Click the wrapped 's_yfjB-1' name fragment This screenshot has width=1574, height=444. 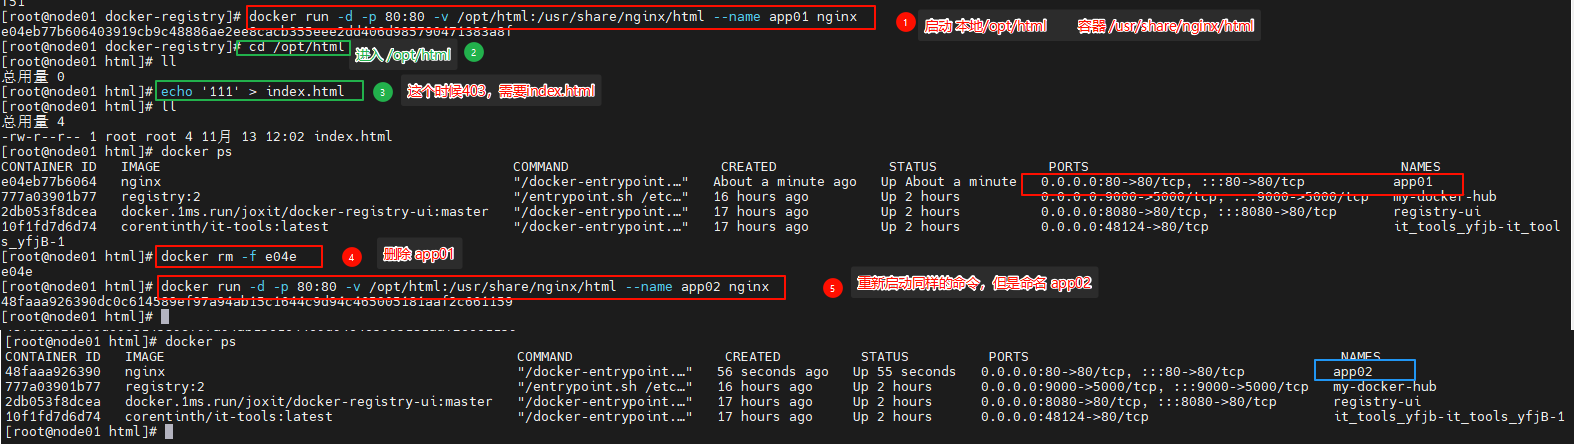pyautogui.click(x=33, y=242)
